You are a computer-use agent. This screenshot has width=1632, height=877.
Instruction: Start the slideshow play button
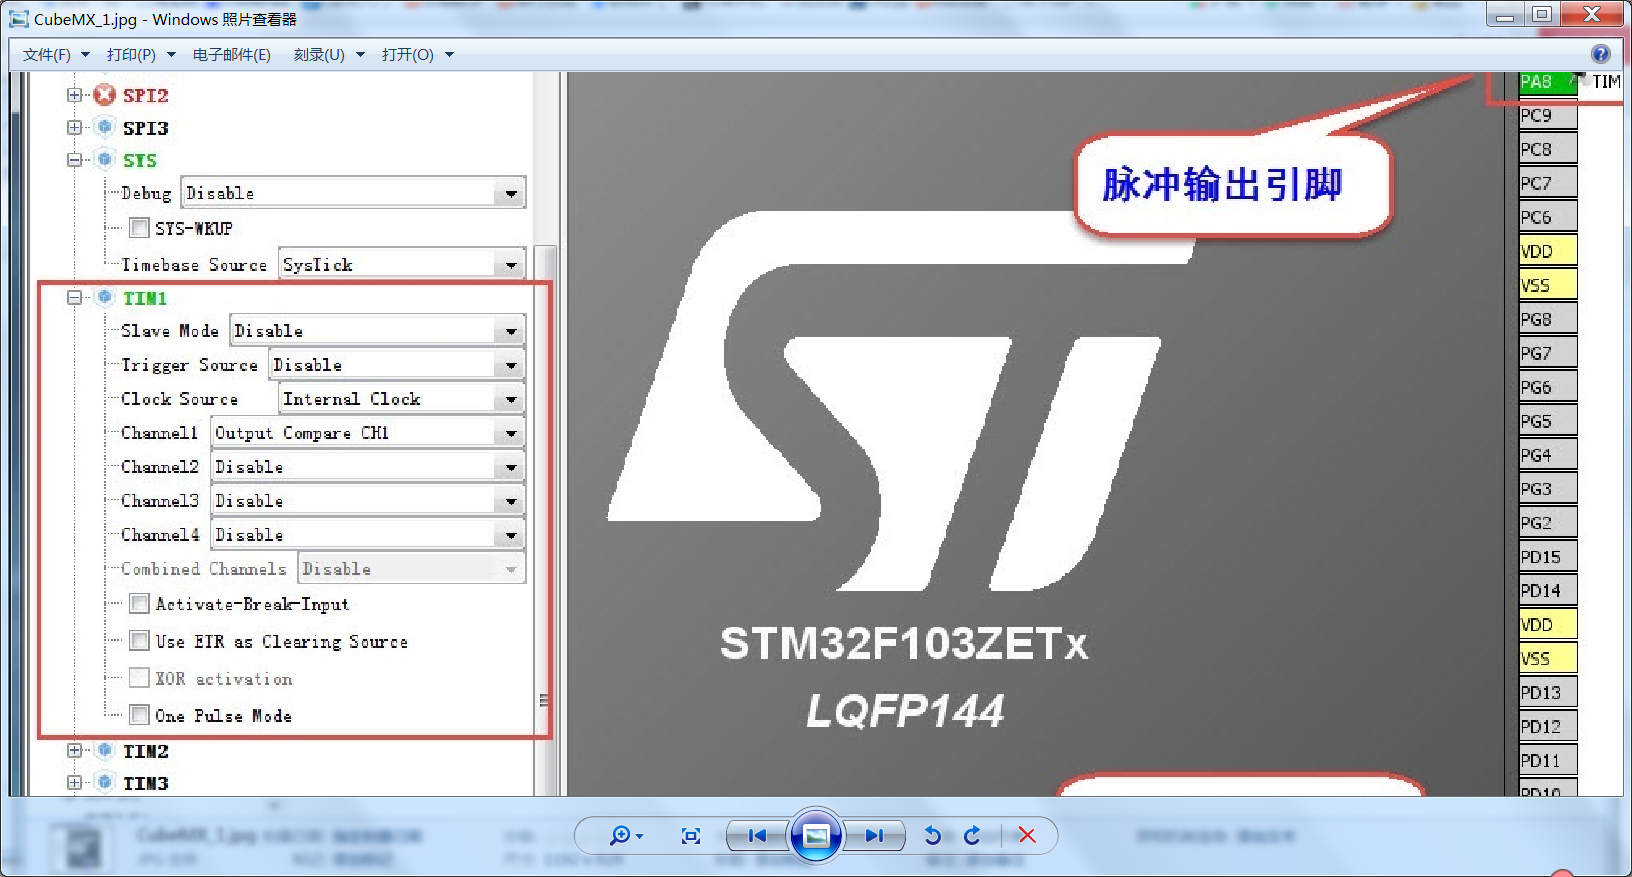(816, 835)
